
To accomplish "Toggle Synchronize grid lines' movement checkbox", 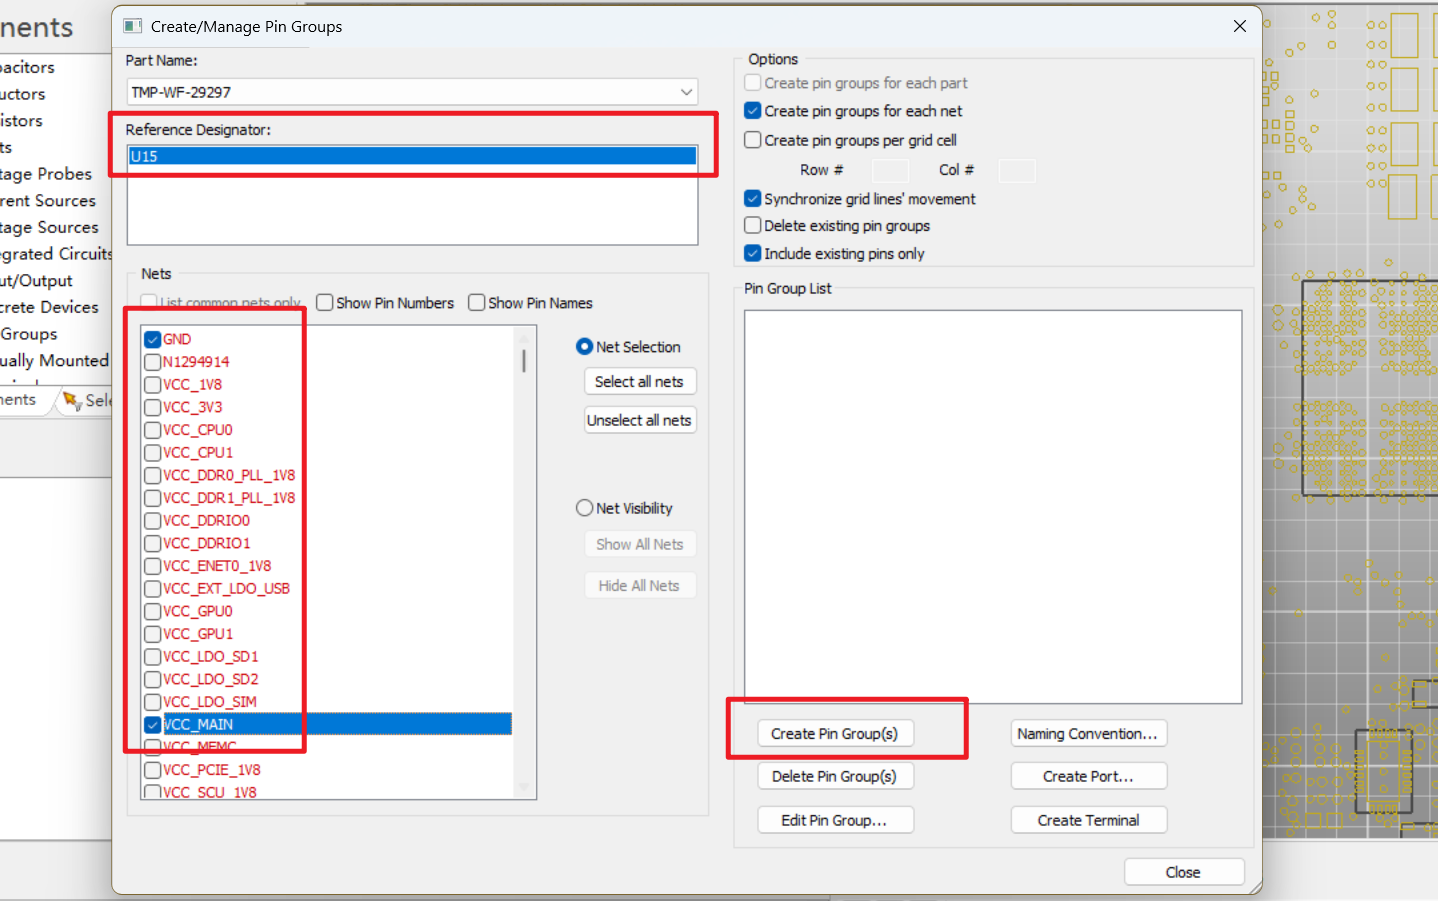I will tap(753, 199).
